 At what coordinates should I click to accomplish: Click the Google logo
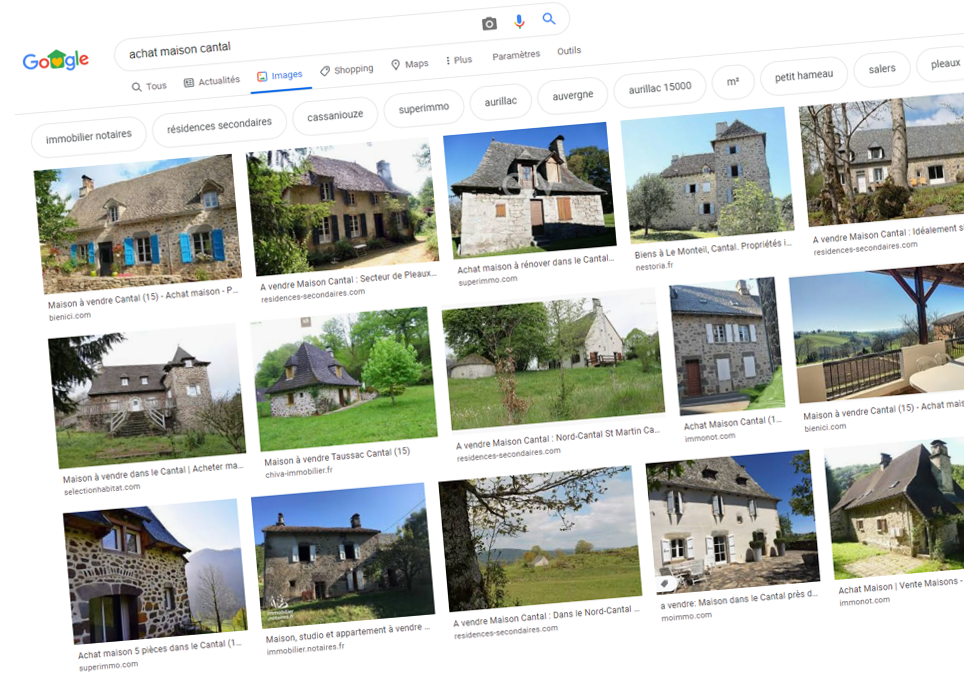point(56,60)
